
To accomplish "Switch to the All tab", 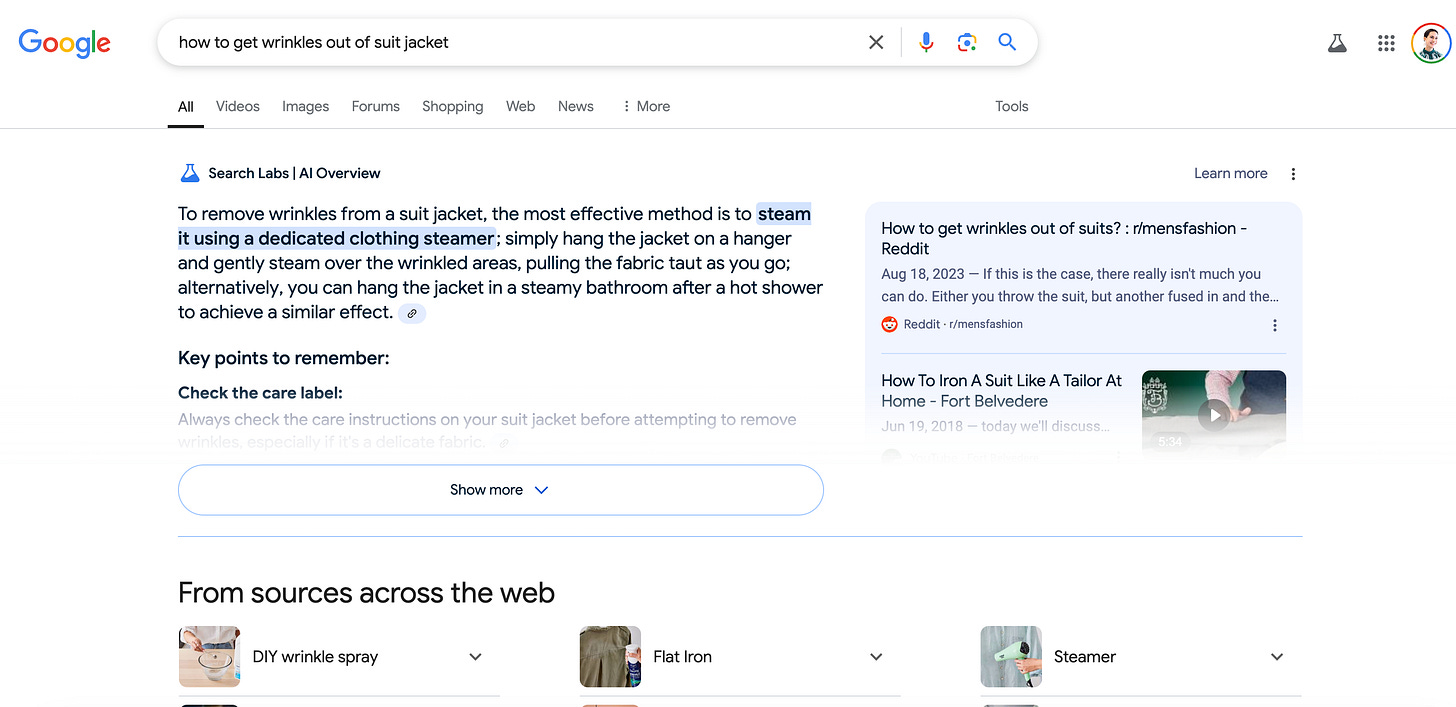I will (186, 106).
